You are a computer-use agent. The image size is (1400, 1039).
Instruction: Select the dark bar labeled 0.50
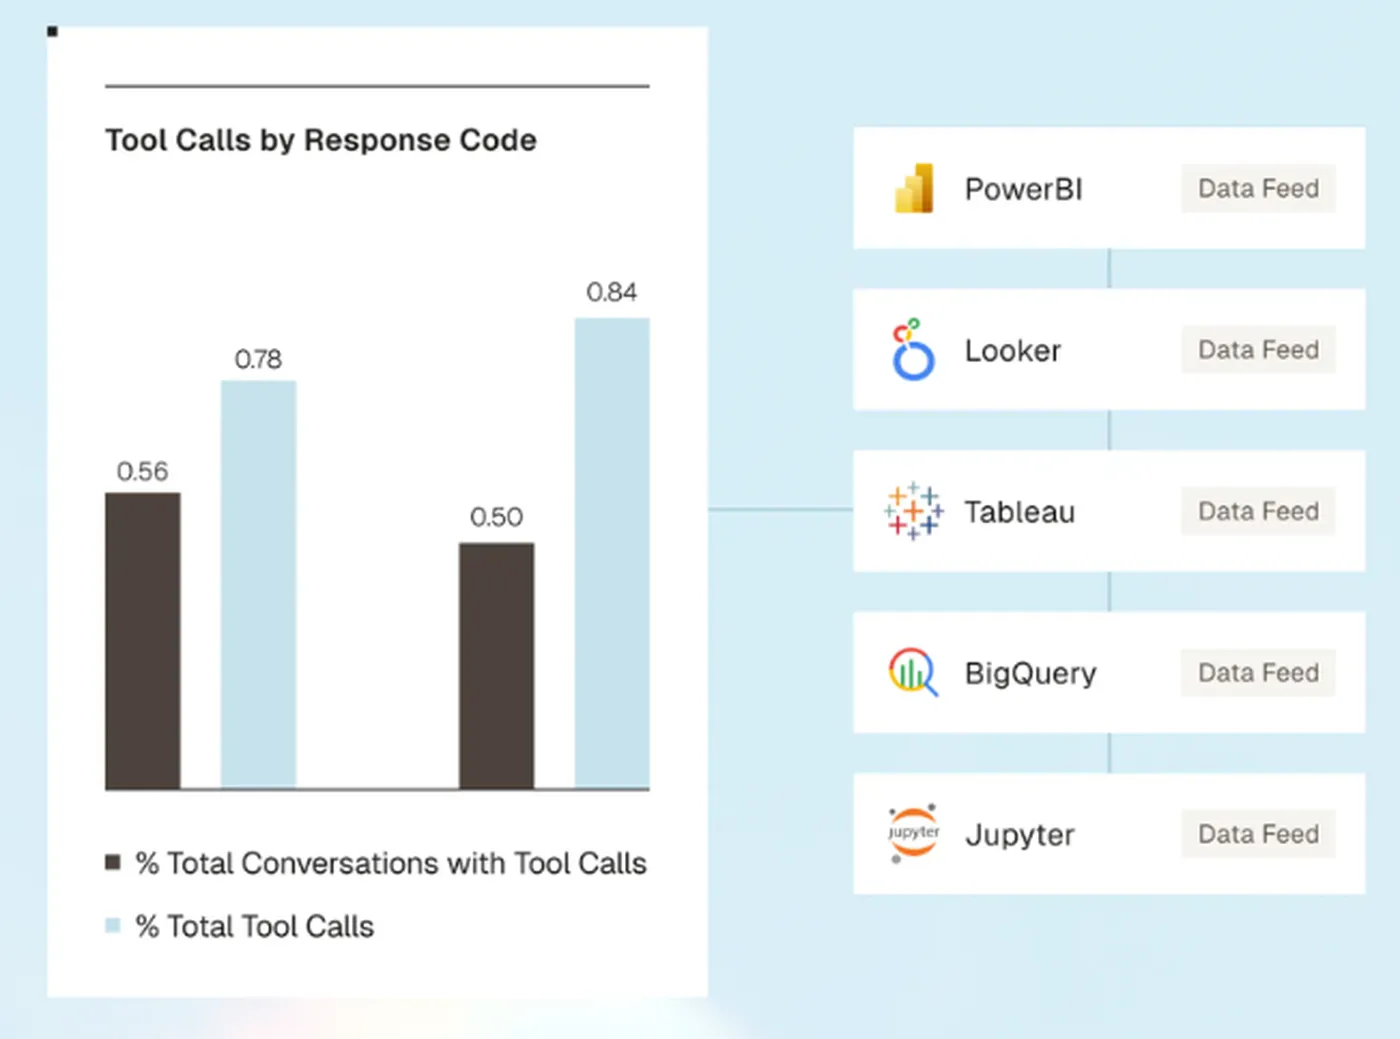[x=496, y=665]
